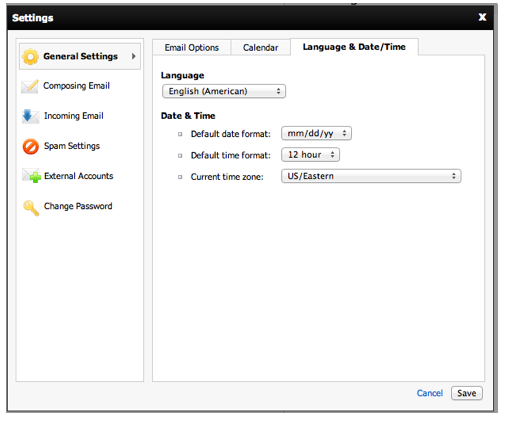Close the Settings dialog with the X
505x423 pixels.
pyautogui.click(x=482, y=17)
